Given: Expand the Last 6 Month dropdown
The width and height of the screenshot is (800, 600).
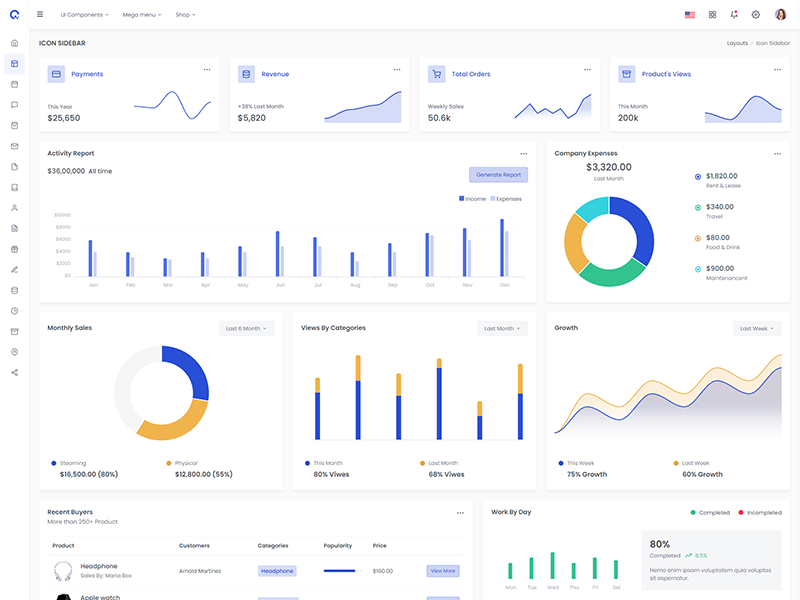Looking at the screenshot, I should coord(246,328).
